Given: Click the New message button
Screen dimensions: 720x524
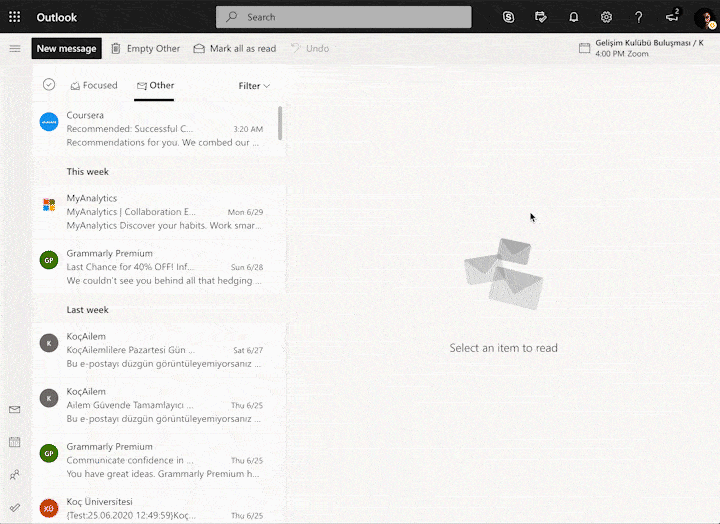Looking at the screenshot, I should [66, 48].
